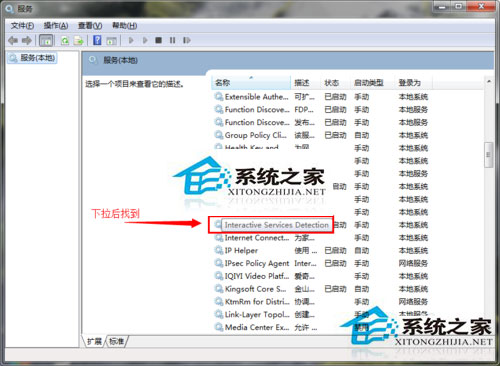Go back using the toolbar back arrow
Viewport: 500px width, 366px height.
(x=13, y=41)
